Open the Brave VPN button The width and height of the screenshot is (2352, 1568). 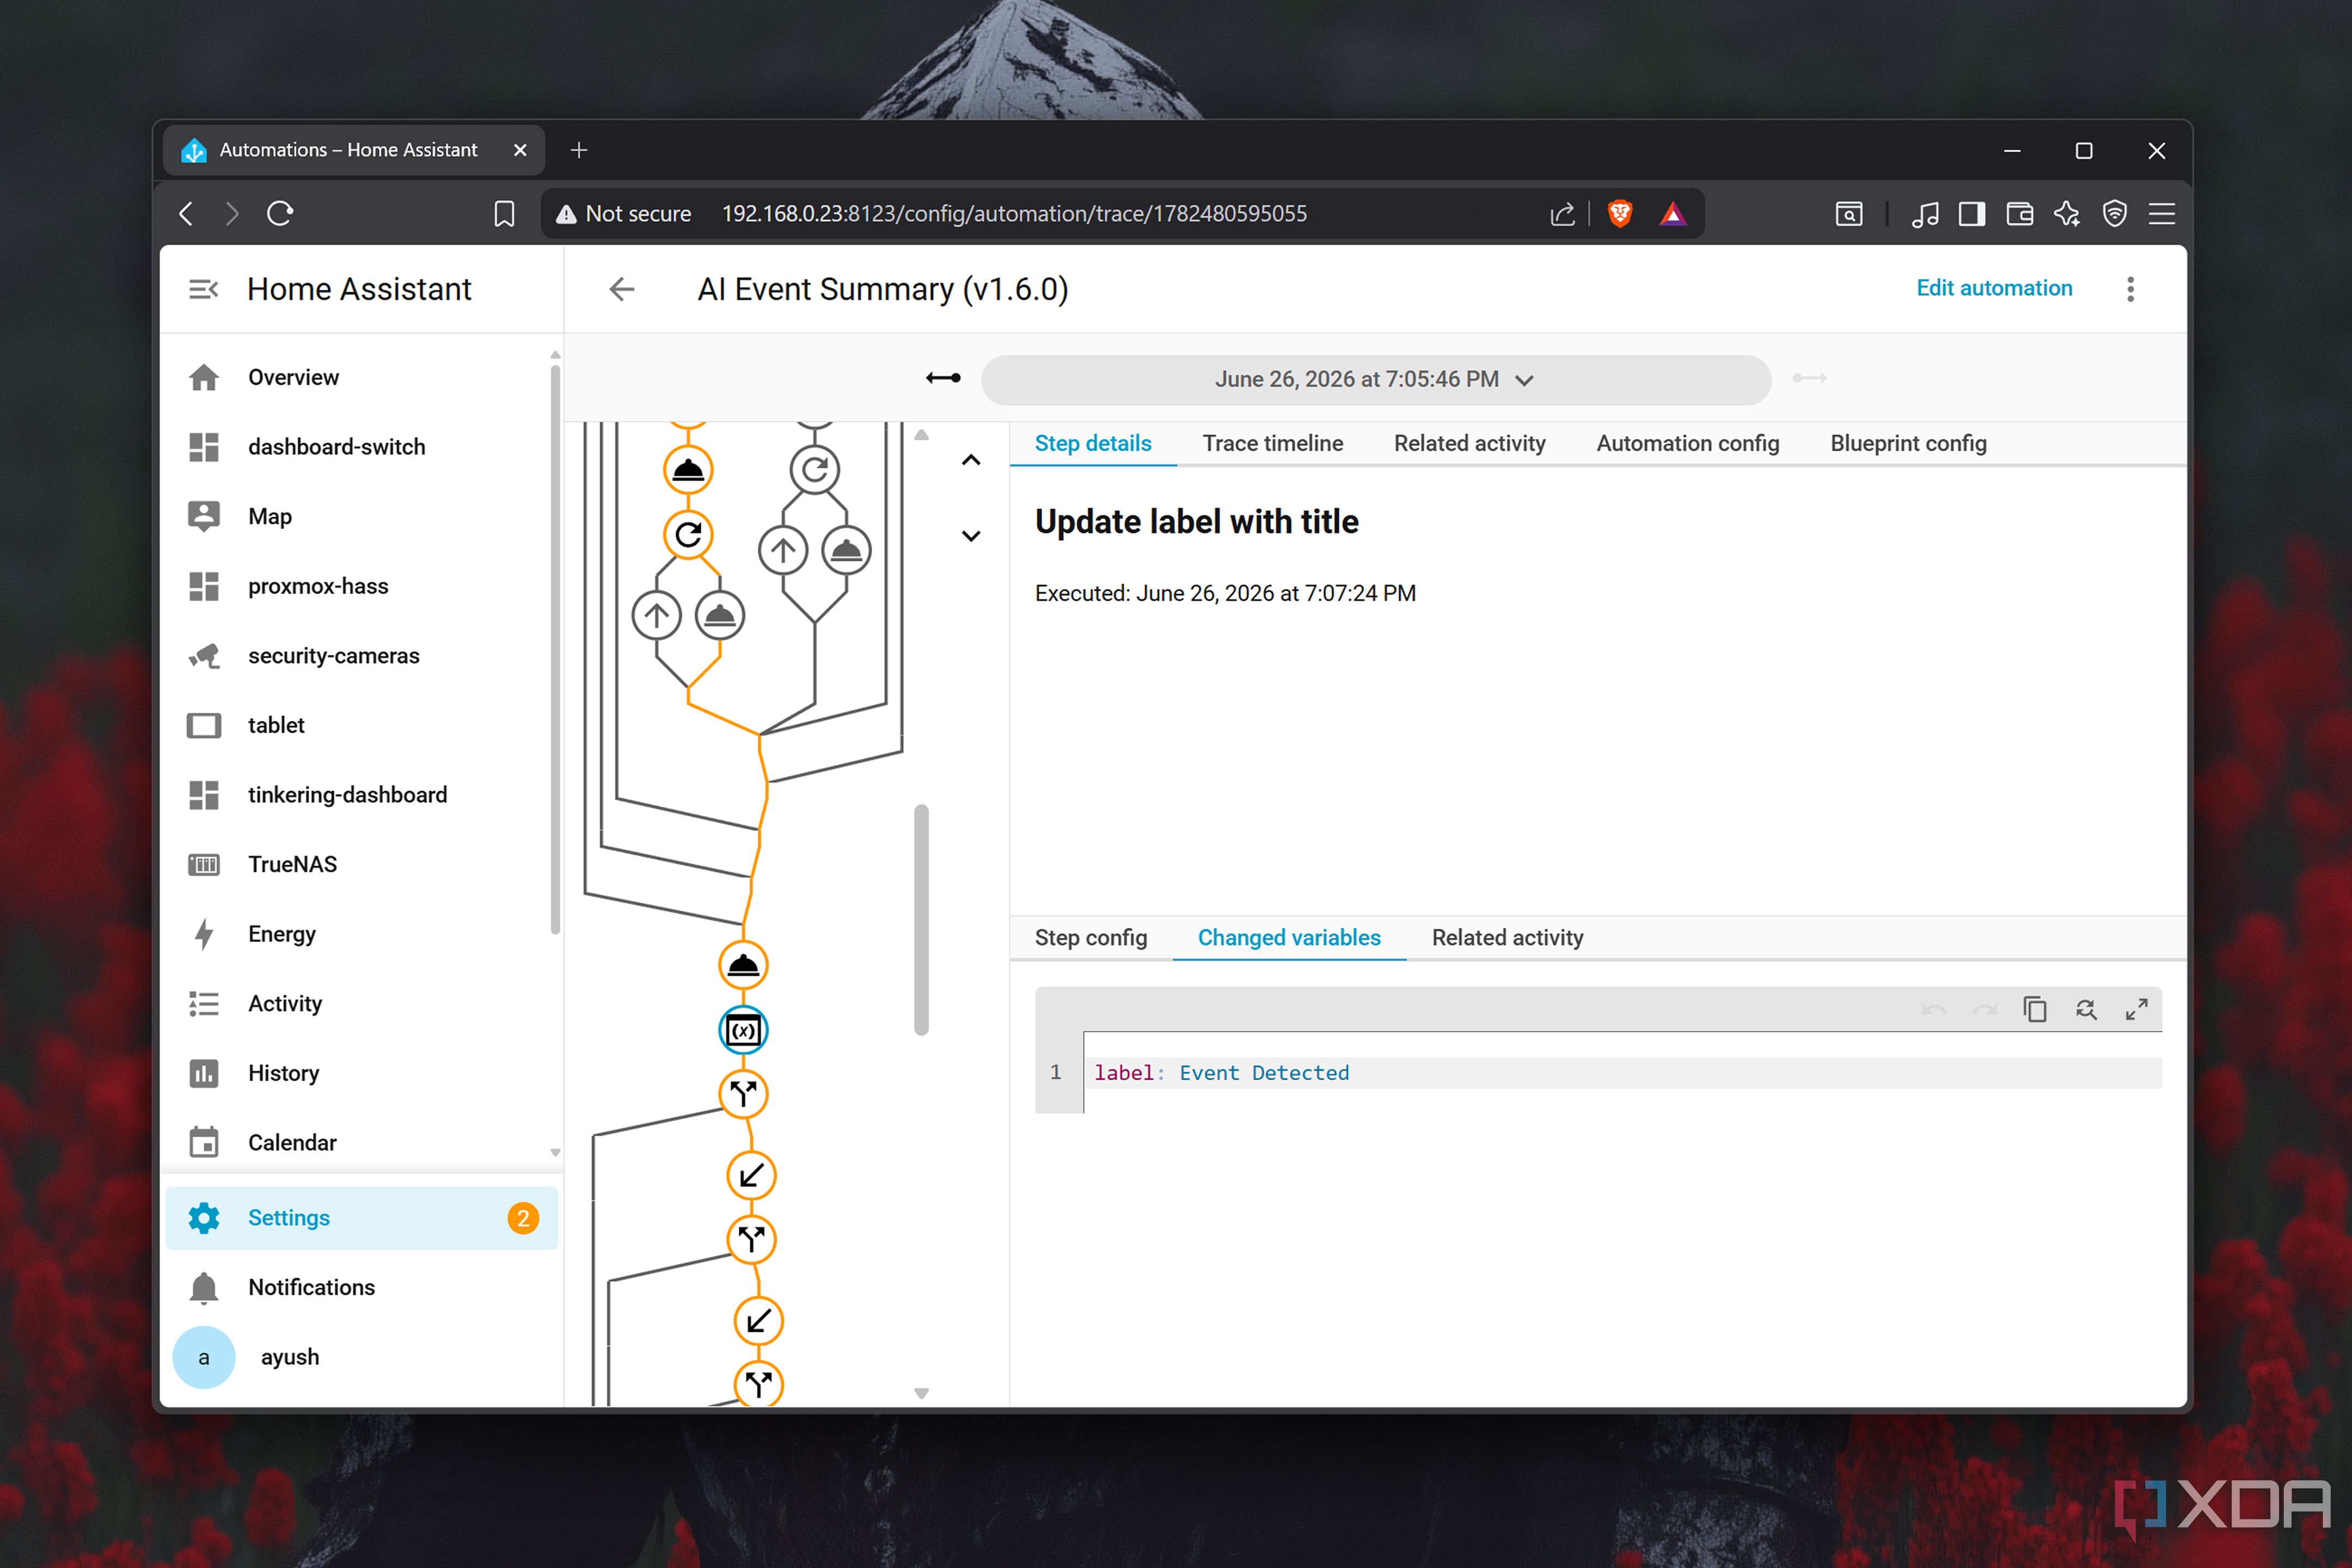(x=2114, y=214)
